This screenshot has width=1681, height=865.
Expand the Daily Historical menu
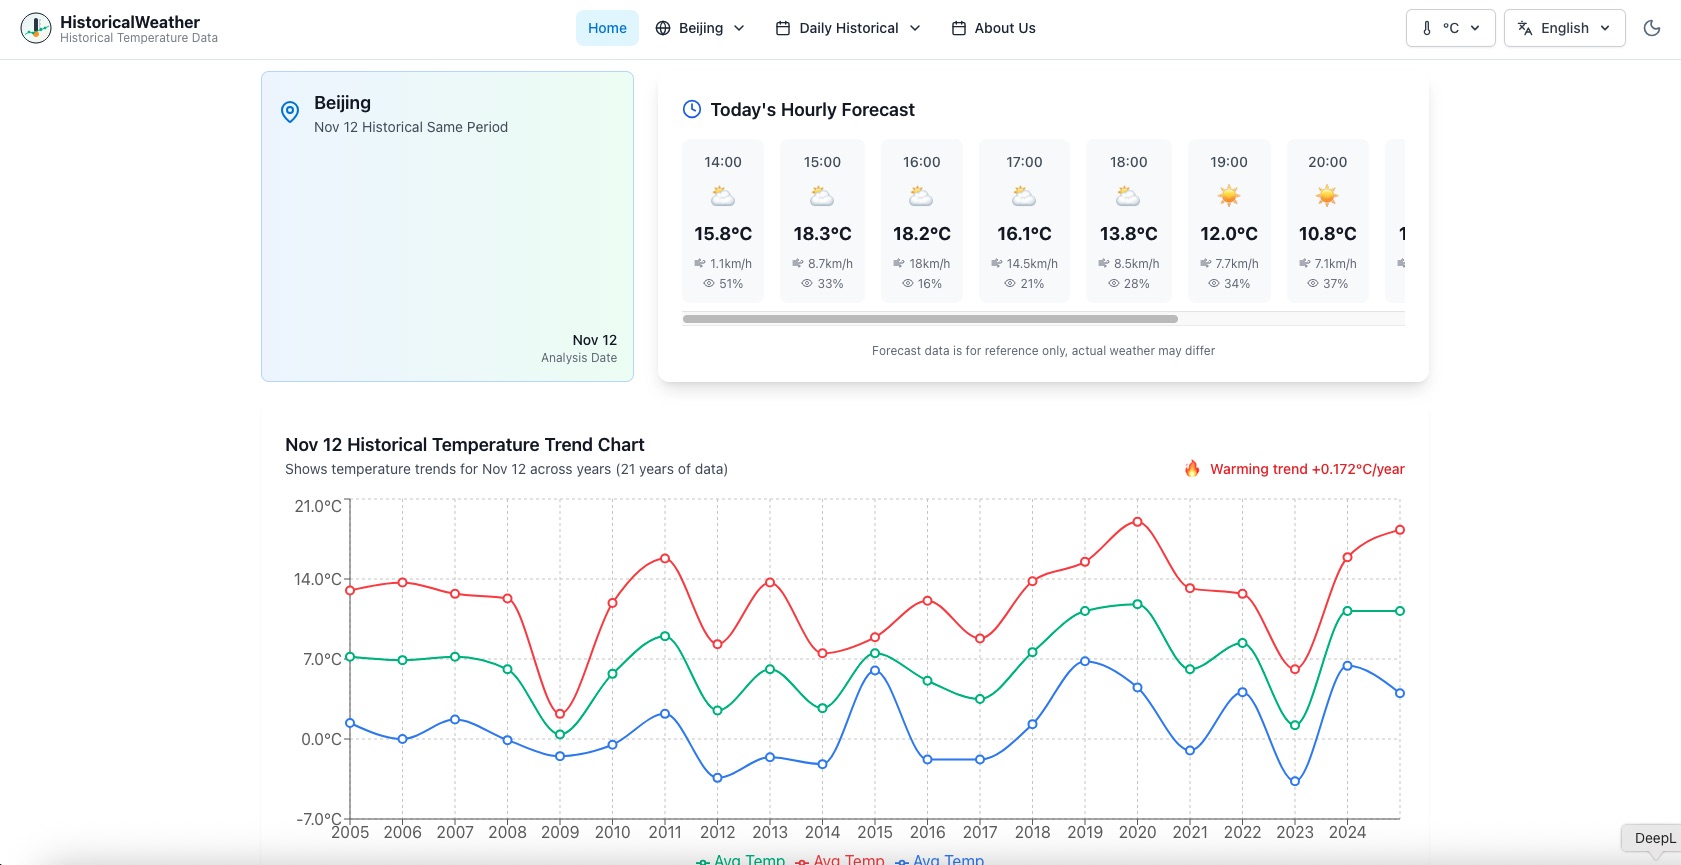848,28
